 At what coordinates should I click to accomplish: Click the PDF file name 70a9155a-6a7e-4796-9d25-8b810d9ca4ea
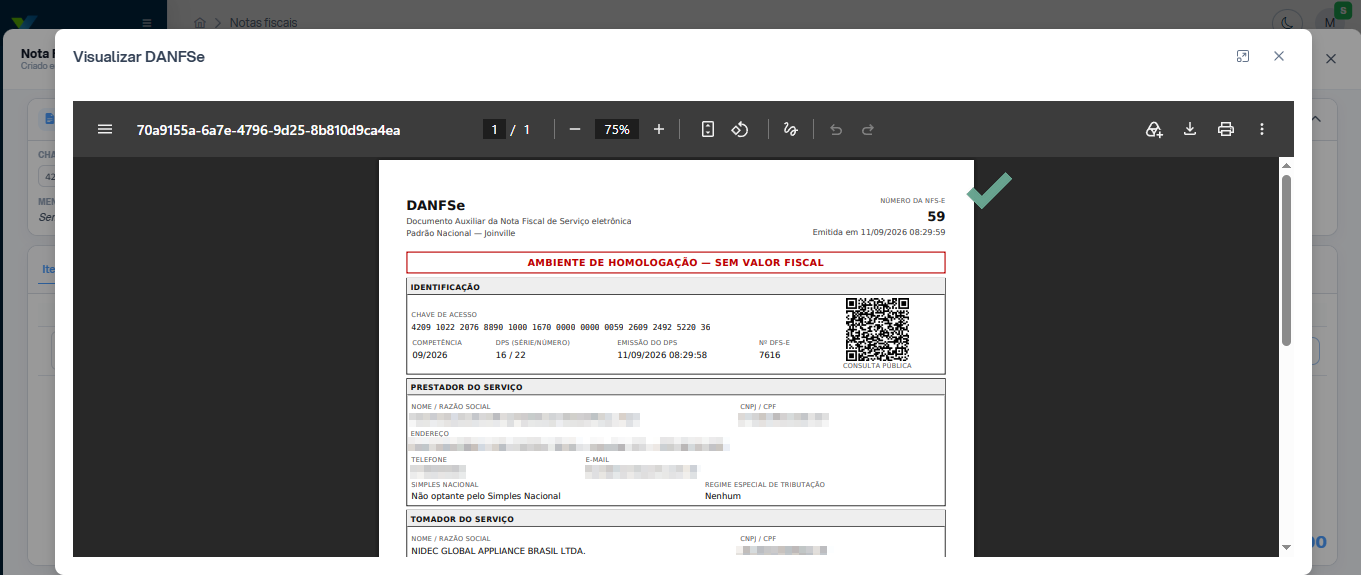(269, 129)
